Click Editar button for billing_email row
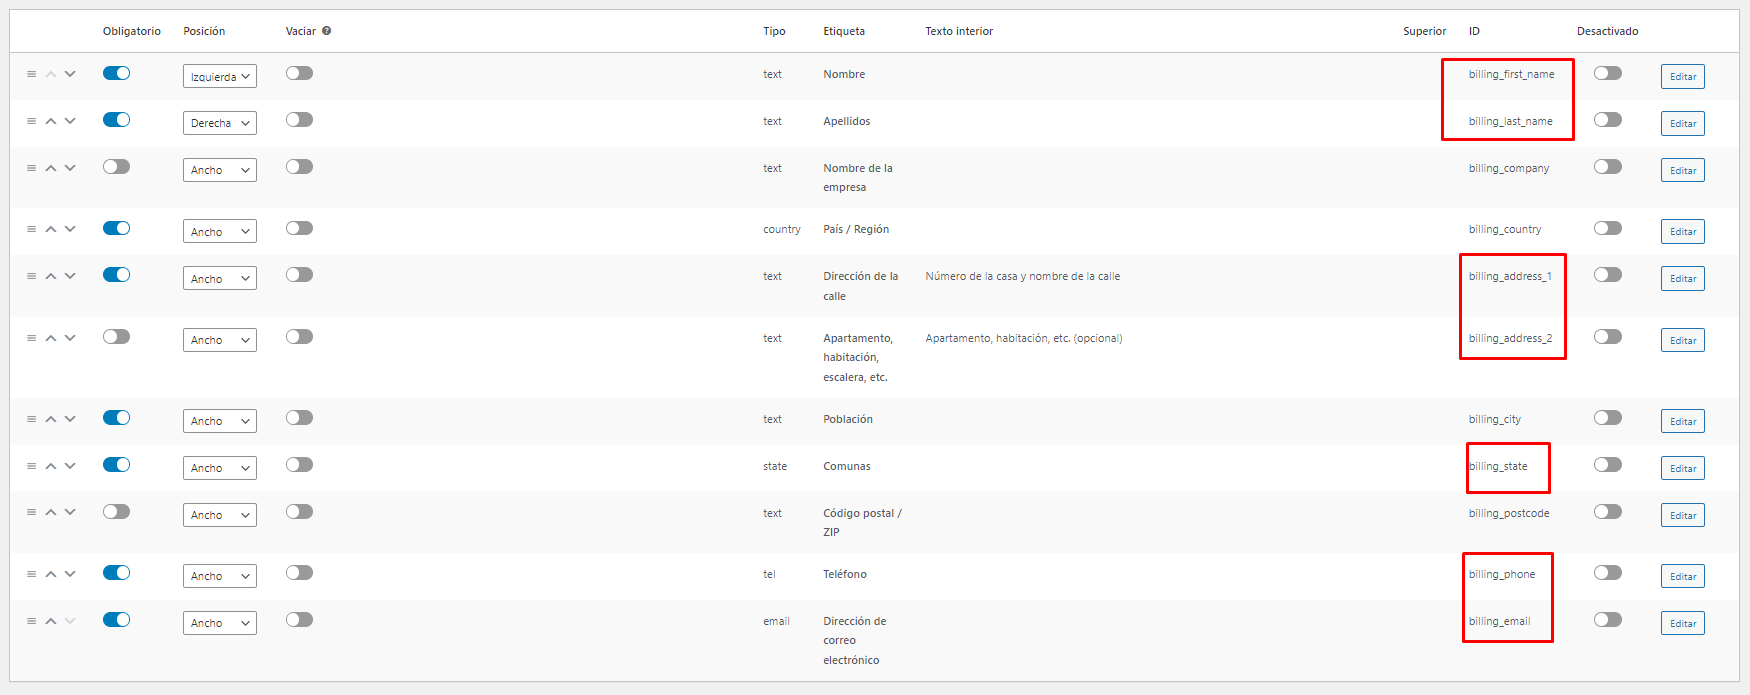 pos(1683,623)
